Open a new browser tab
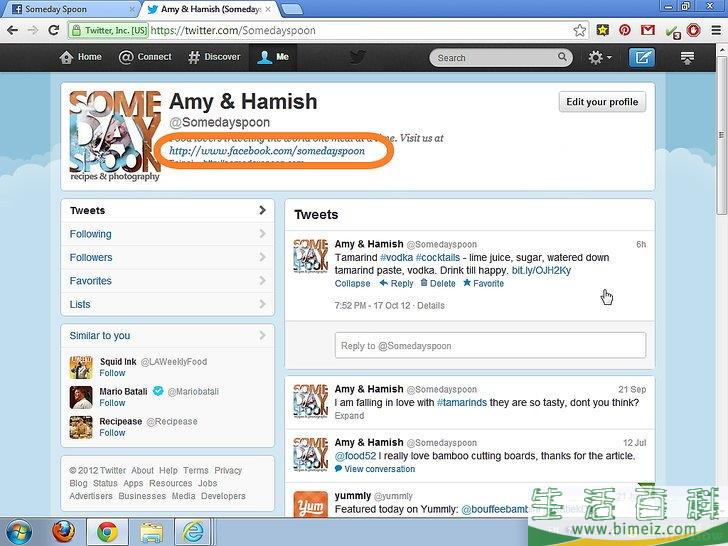The width and height of the screenshot is (728, 546). point(292,9)
